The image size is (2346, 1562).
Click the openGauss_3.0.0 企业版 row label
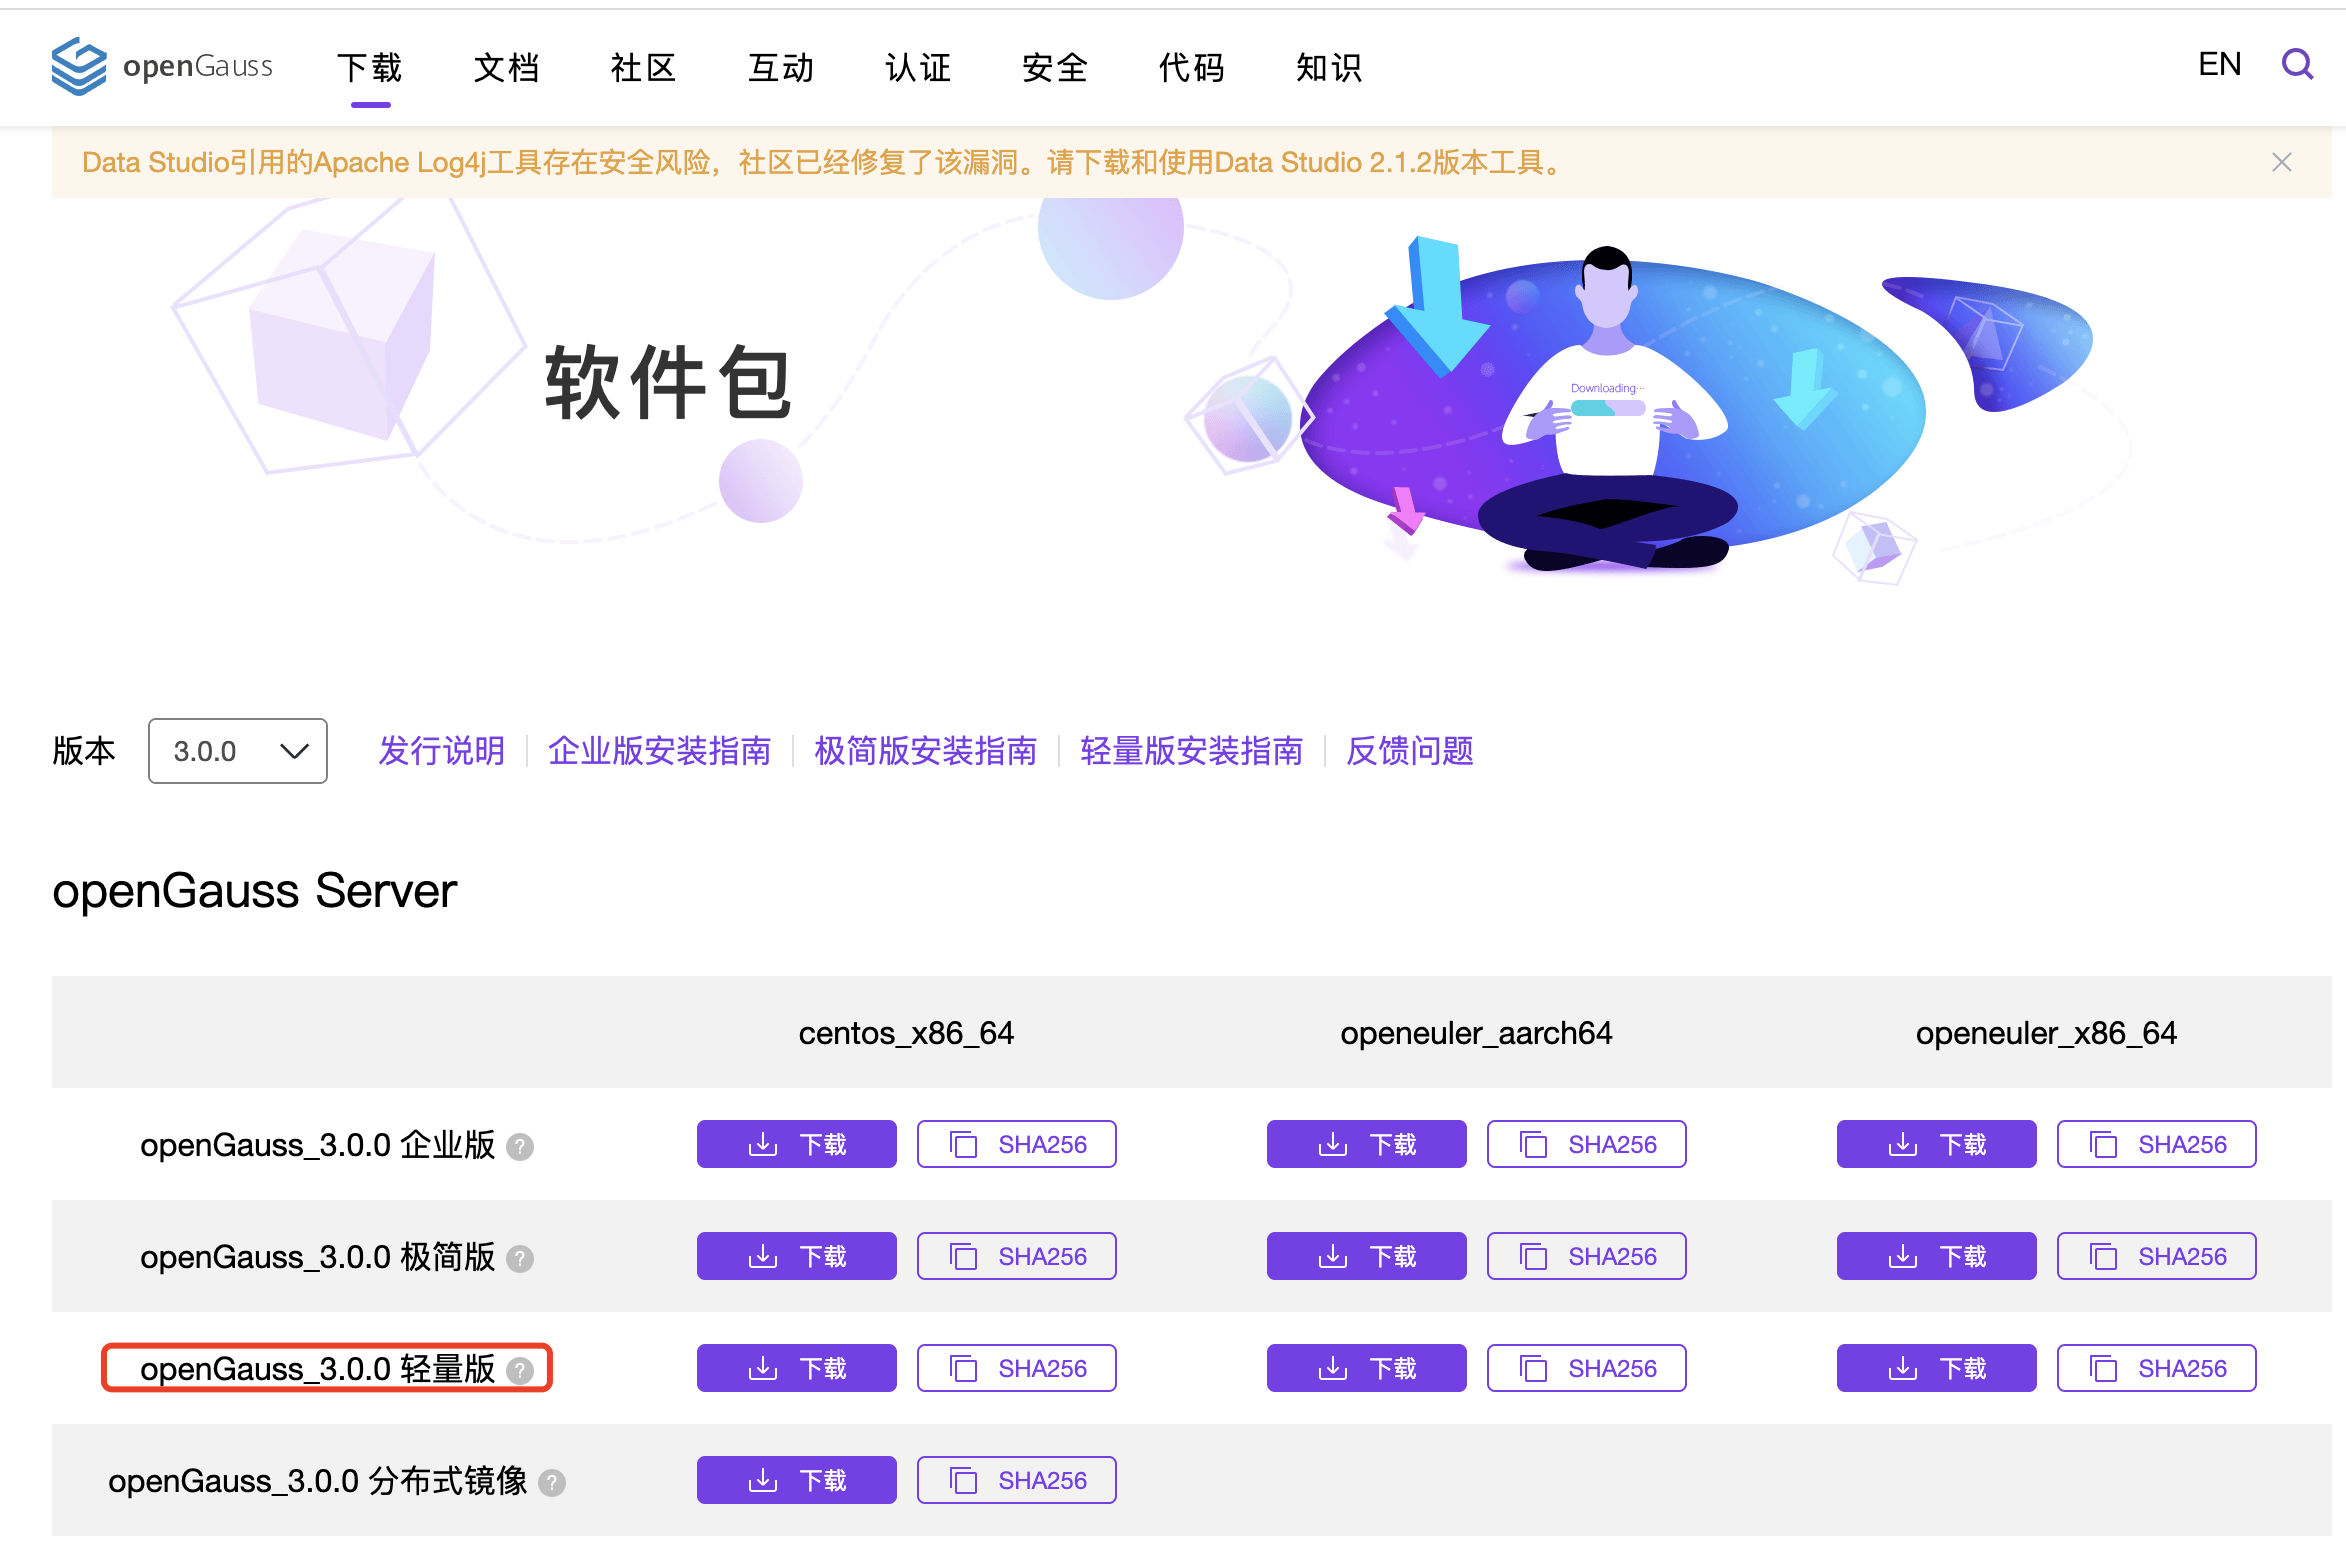(317, 1145)
